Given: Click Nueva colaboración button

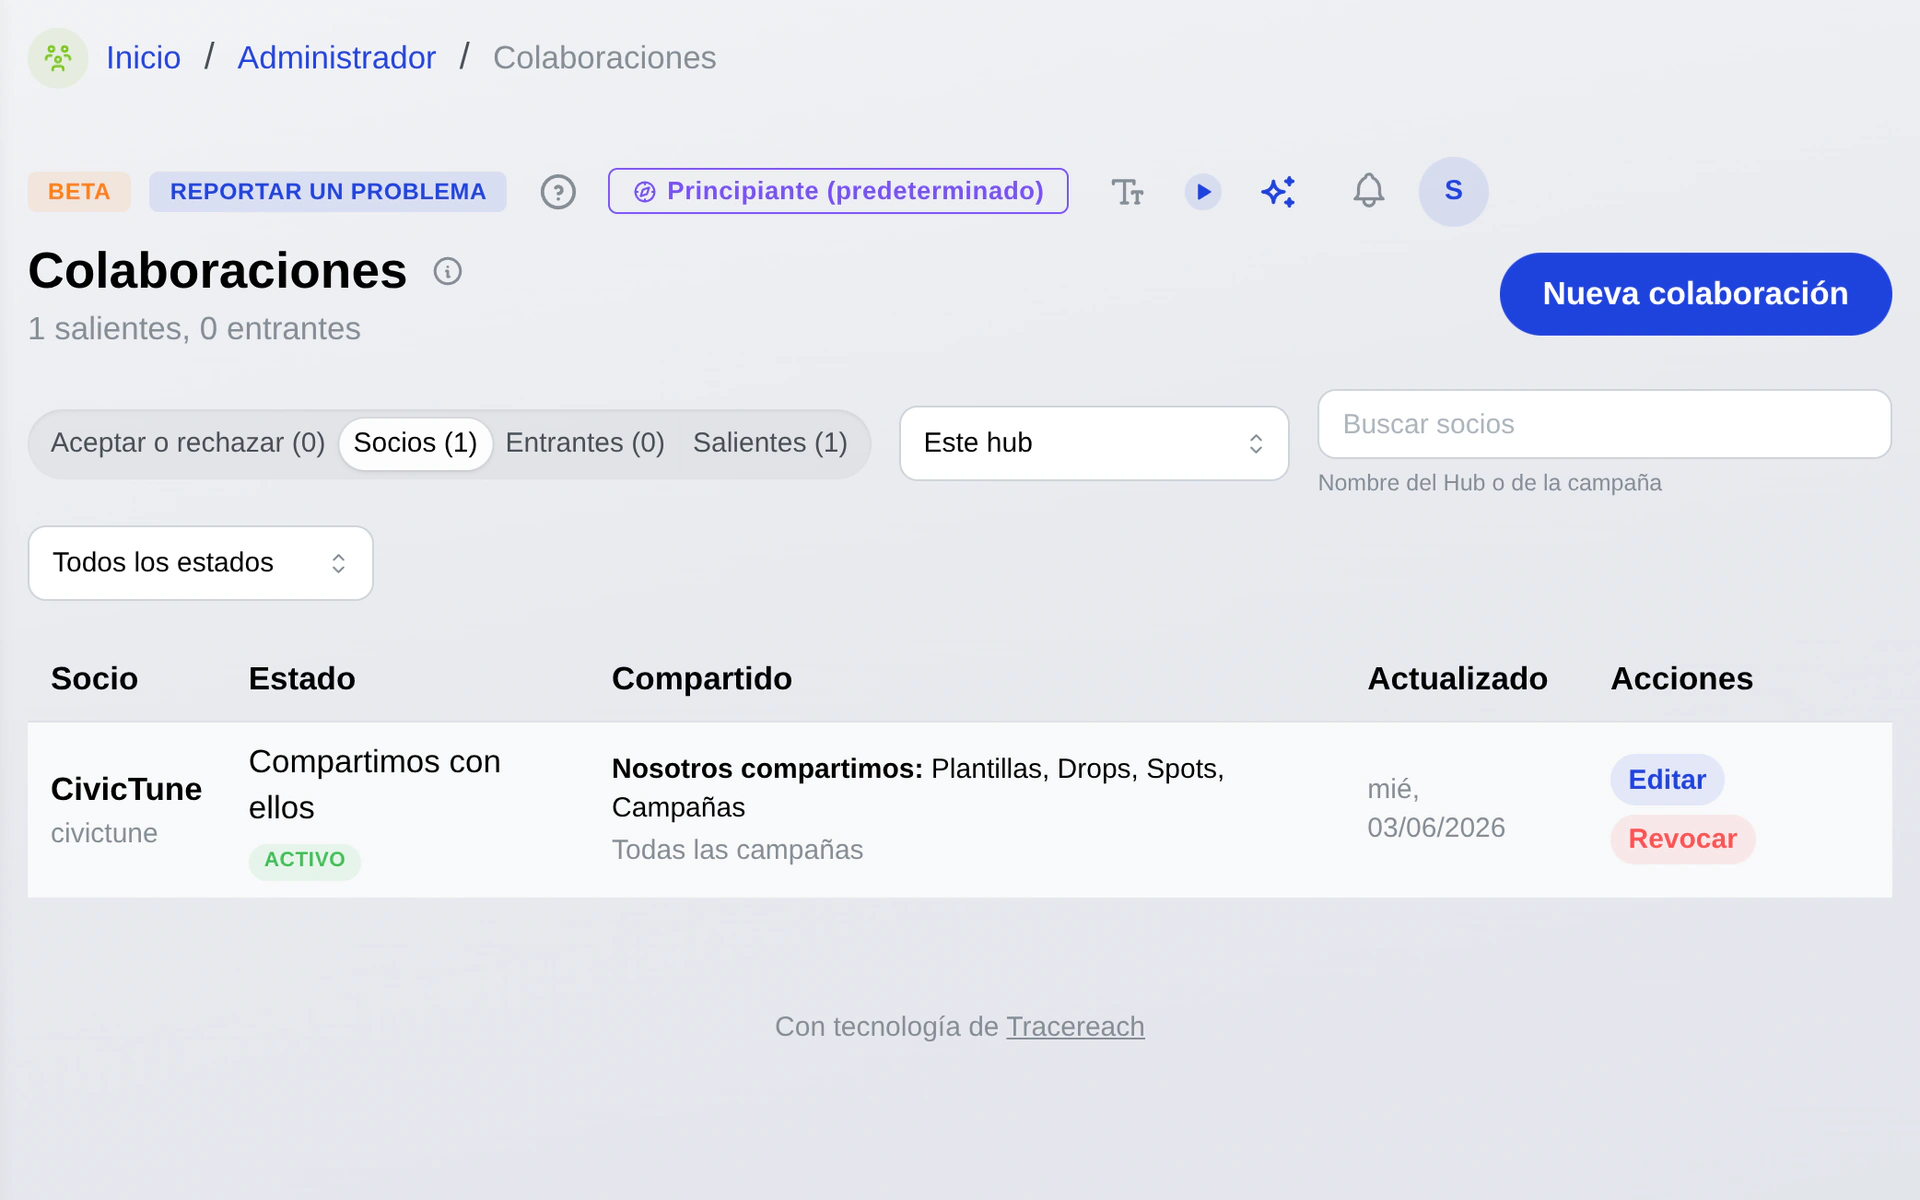Looking at the screenshot, I should [x=1695, y=294].
